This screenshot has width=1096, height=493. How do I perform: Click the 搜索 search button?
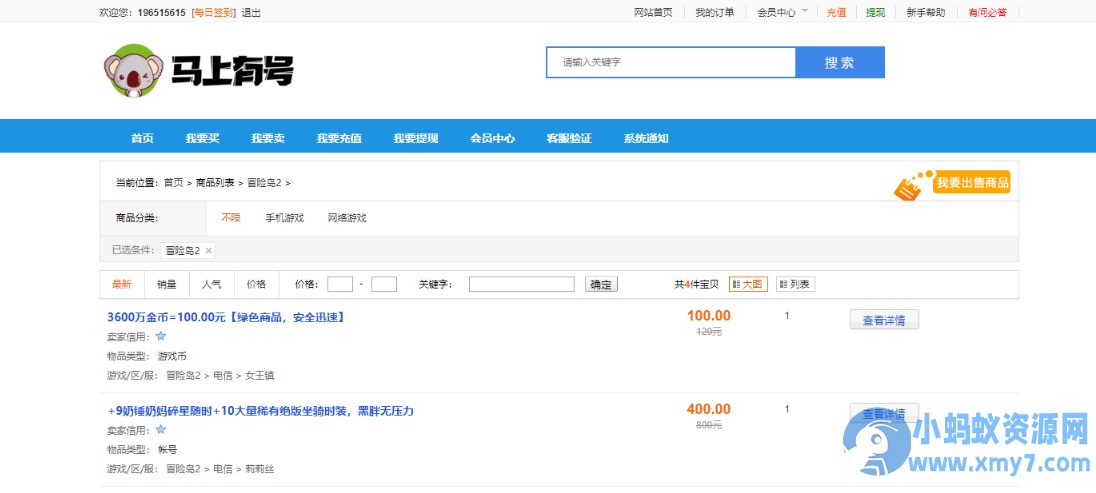click(x=840, y=62)
